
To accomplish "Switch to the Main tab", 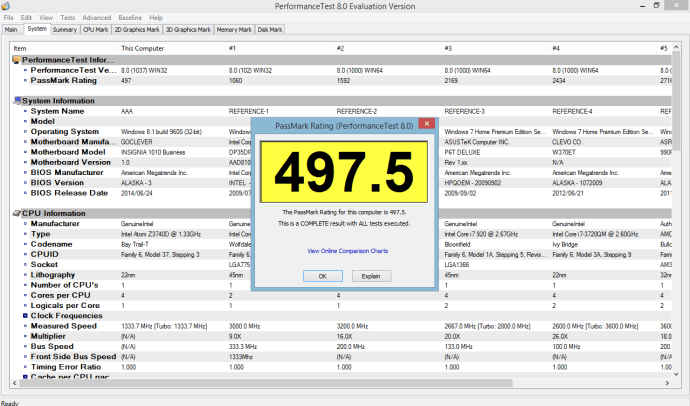I will pos(11,29).
